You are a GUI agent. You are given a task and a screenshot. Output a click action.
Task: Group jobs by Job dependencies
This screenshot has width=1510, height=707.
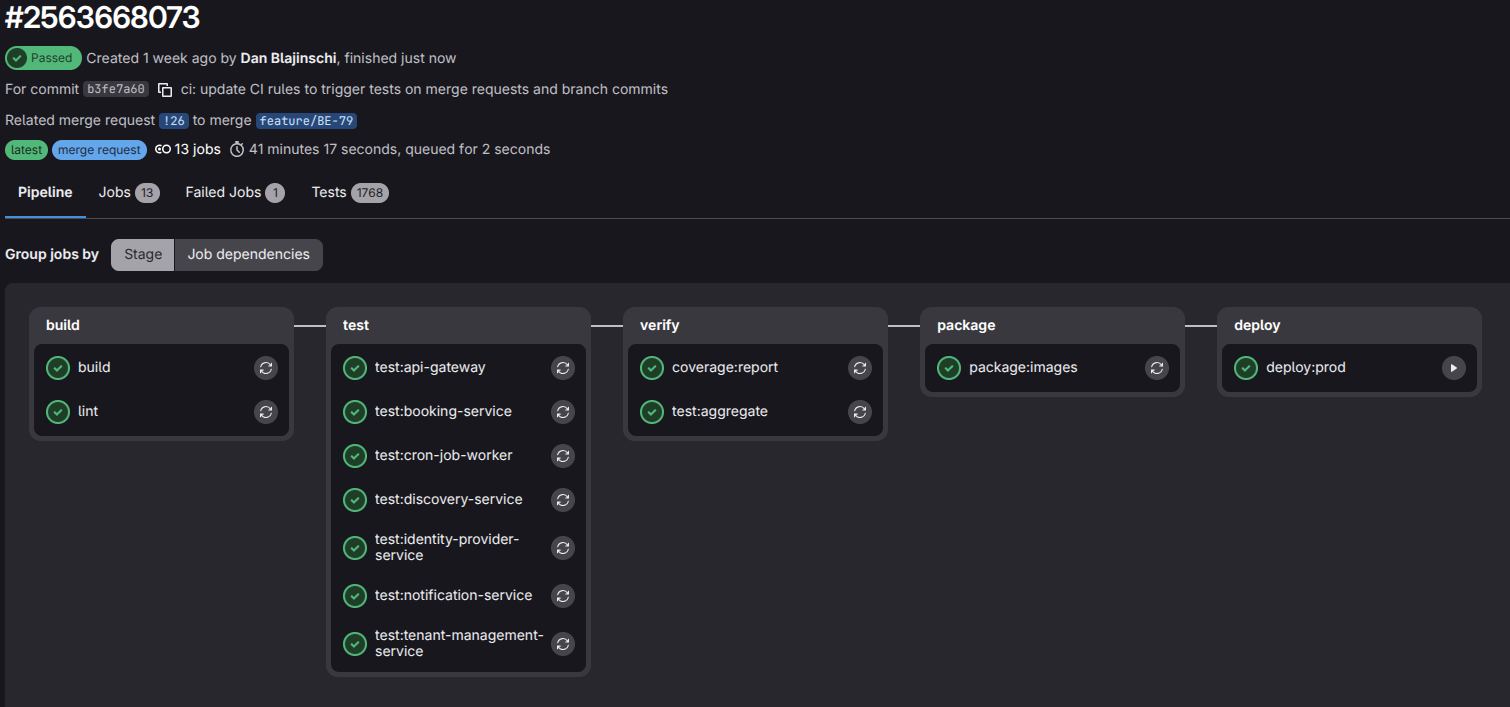249,254
